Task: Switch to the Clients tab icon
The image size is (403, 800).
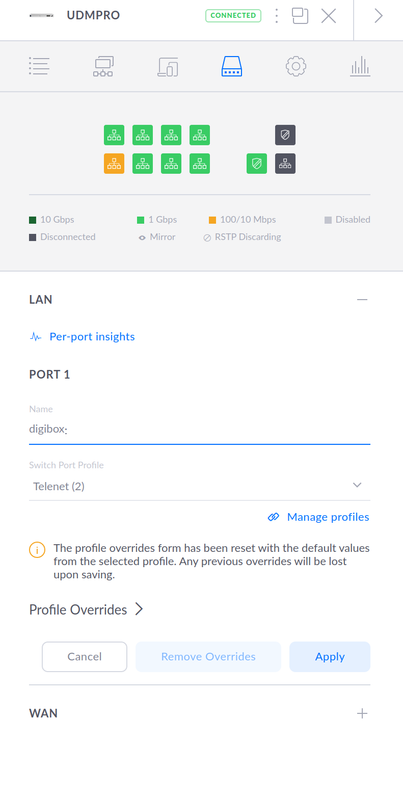Action: (104, 66)
